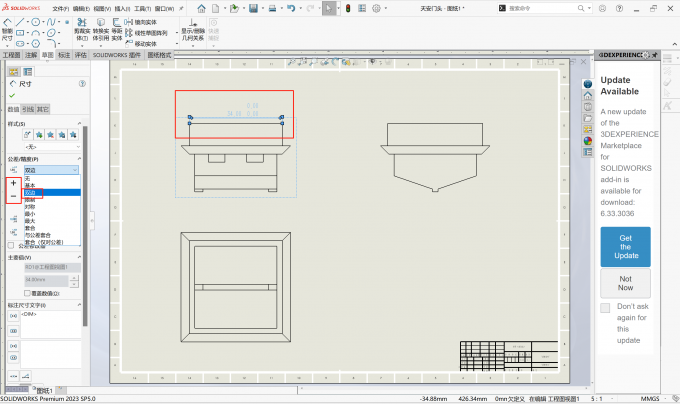Viewport: 680px width, 404px height.
Task: Collapse the Primary Value (主要值) section
Action: [x=79, y=257]
